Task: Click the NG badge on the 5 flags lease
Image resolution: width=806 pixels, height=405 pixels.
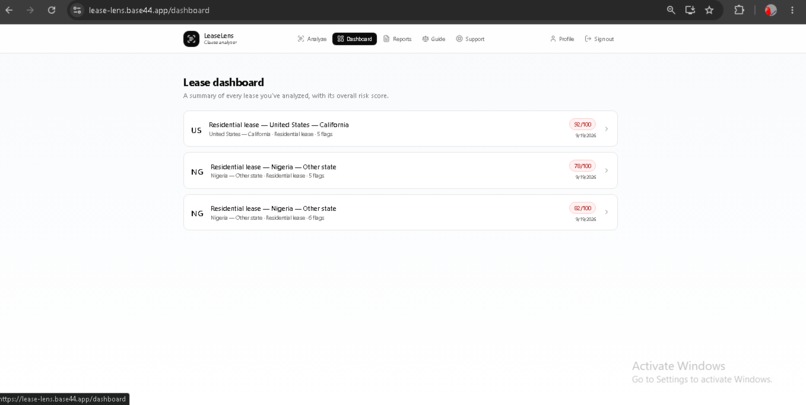Action: coord(197,172)
